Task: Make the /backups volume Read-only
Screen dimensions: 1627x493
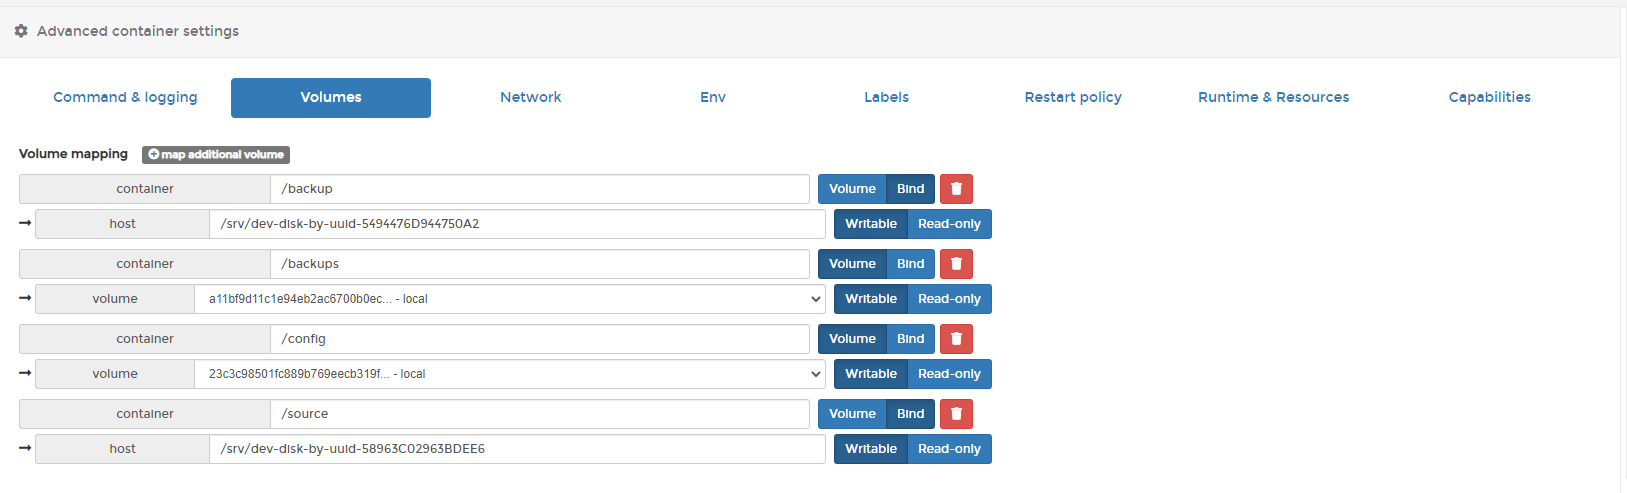Action: click(x=949, y=299)
